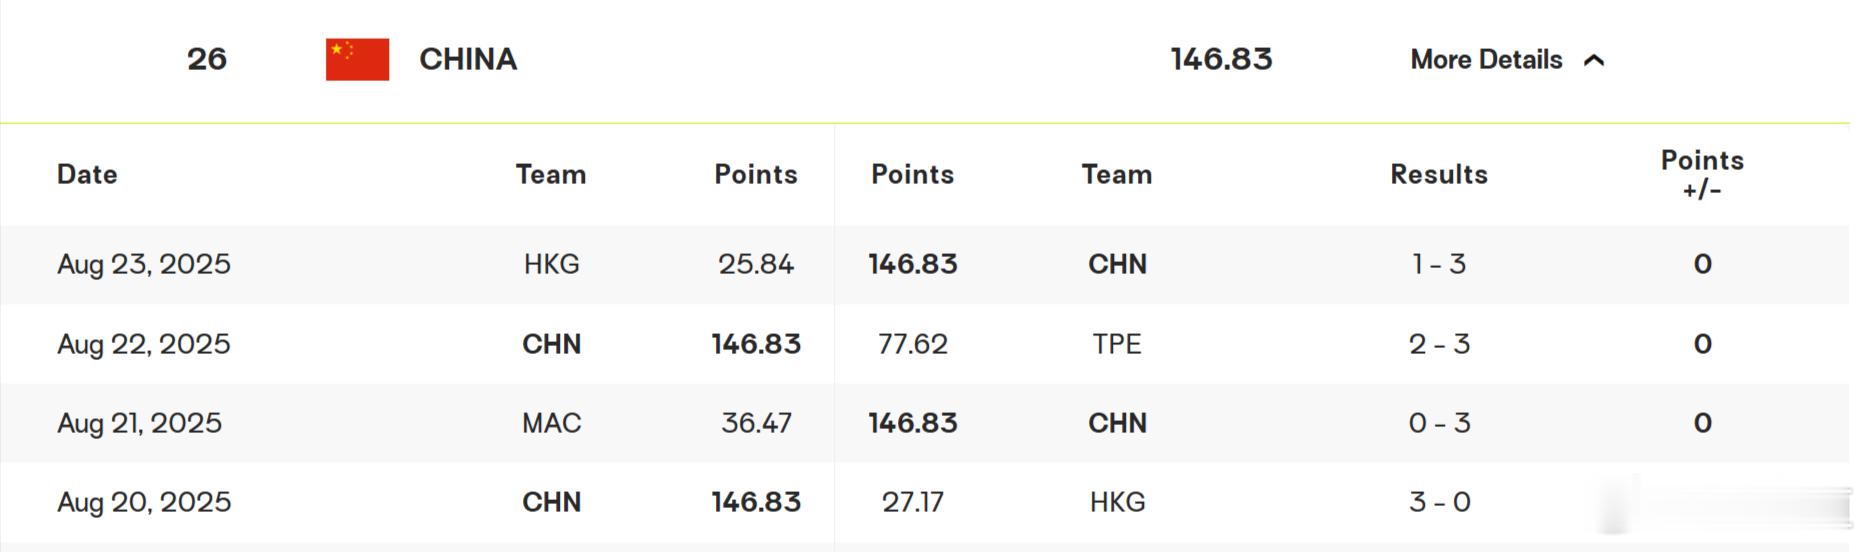Click the Points +/- column header
The width and height of the screenshot is (1868, 552).
pyautogui.click(x=1702, y=174)
